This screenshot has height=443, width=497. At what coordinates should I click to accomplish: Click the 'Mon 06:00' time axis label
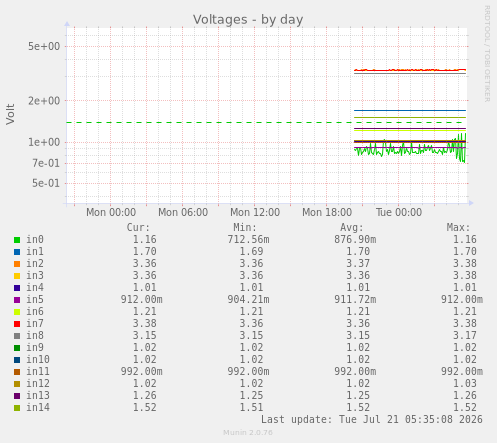(x=183, y=212)
